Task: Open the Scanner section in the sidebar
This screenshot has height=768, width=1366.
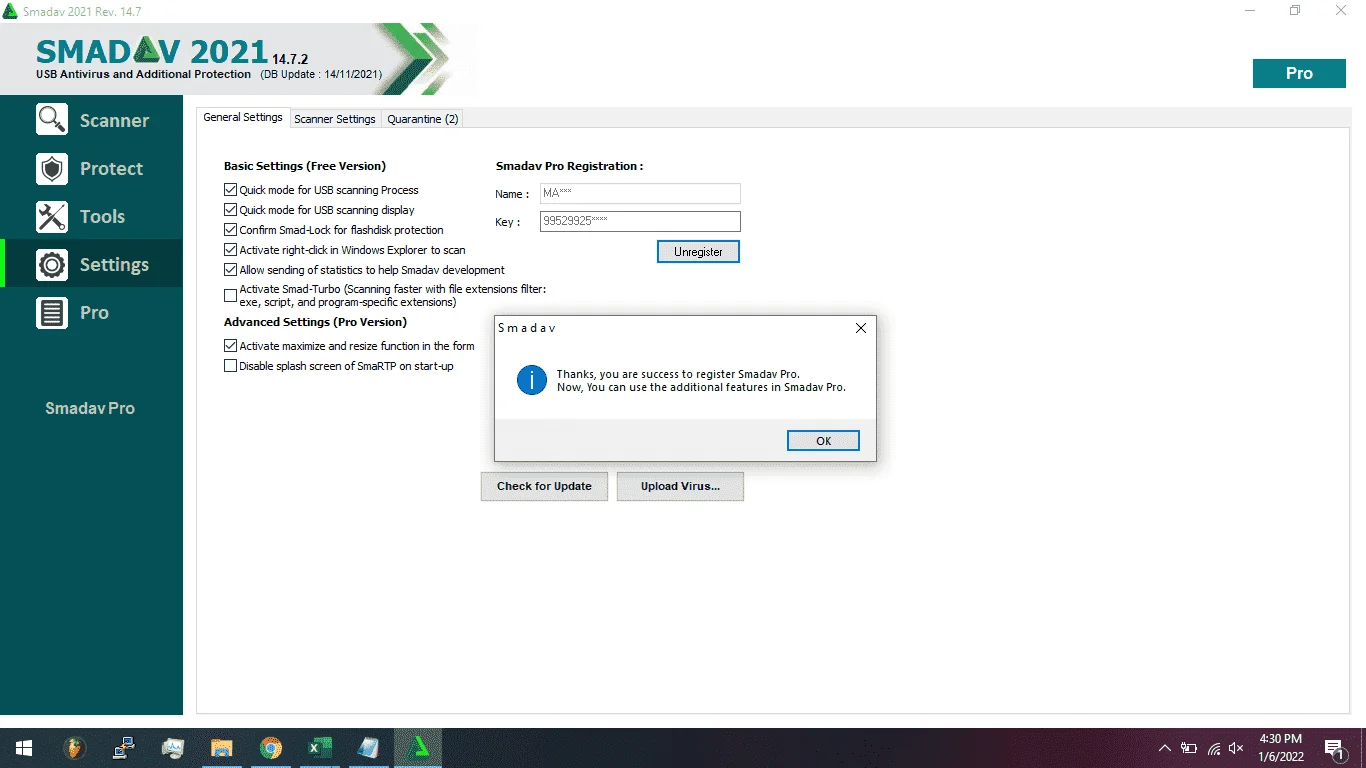Action: click(92, 120)
